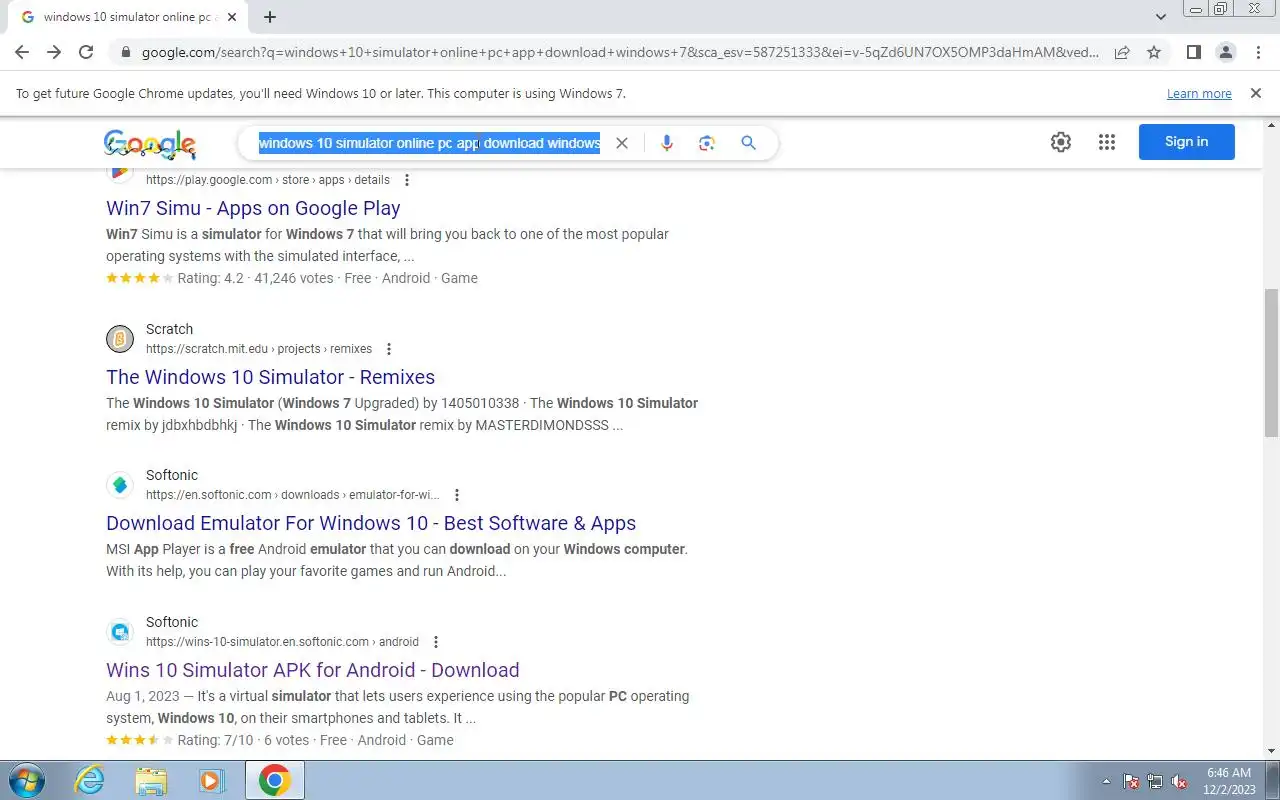The width and height of the screenshot is (1280, 800).
Task: Go to Google homepage via logo
Action: (x=150, y=144)
